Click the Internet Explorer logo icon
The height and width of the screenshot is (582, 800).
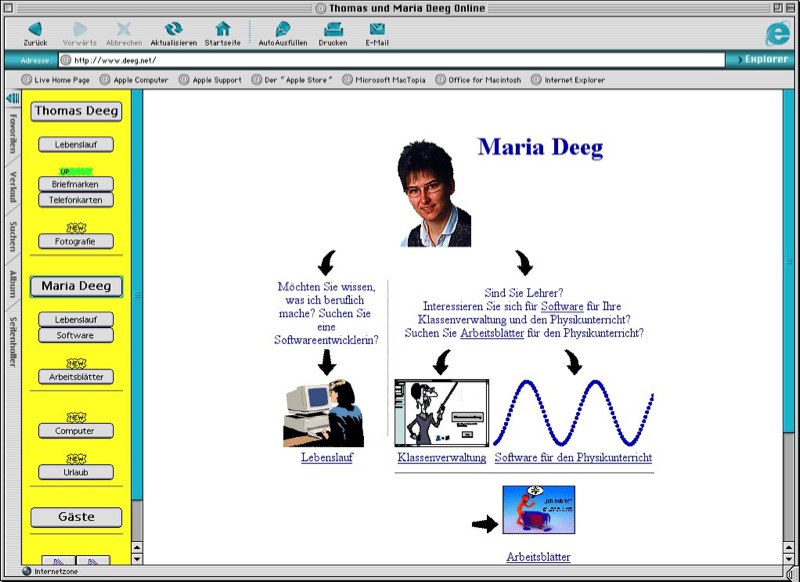point(777,33)
